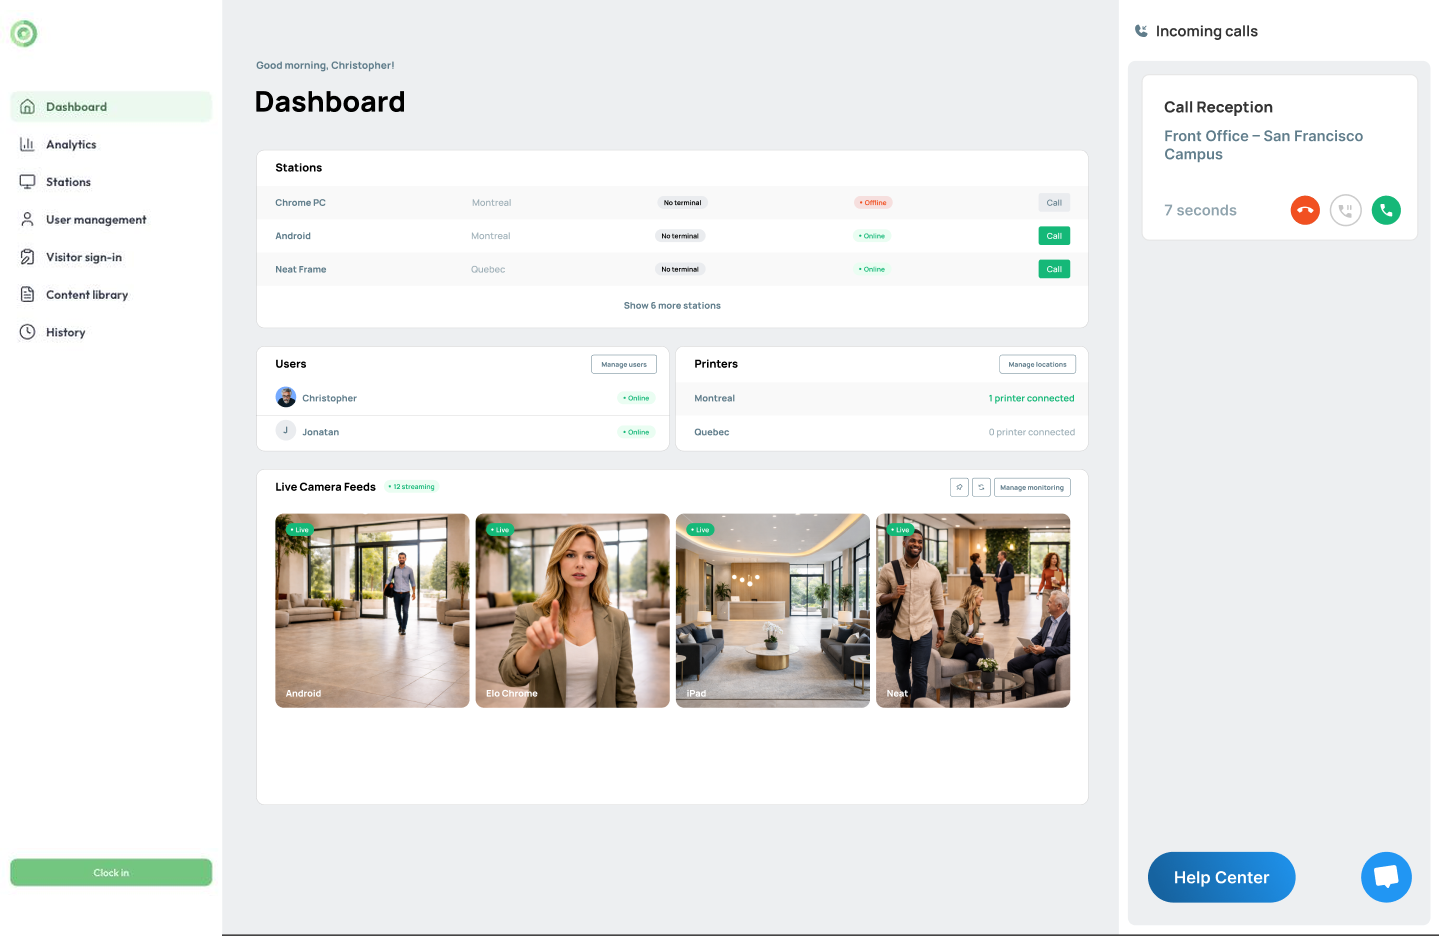Click the Chrome PC station name

pos(301,203)
